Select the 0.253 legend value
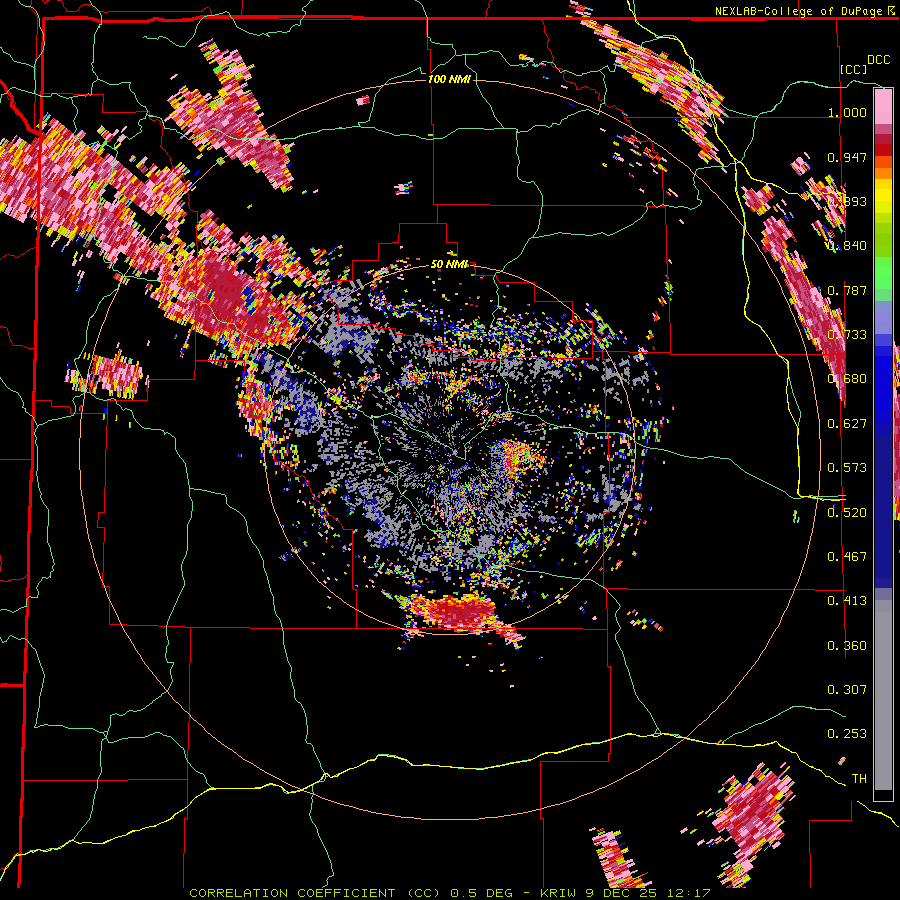The height and width of the screenshot is (900, 900). pos(847,734)
